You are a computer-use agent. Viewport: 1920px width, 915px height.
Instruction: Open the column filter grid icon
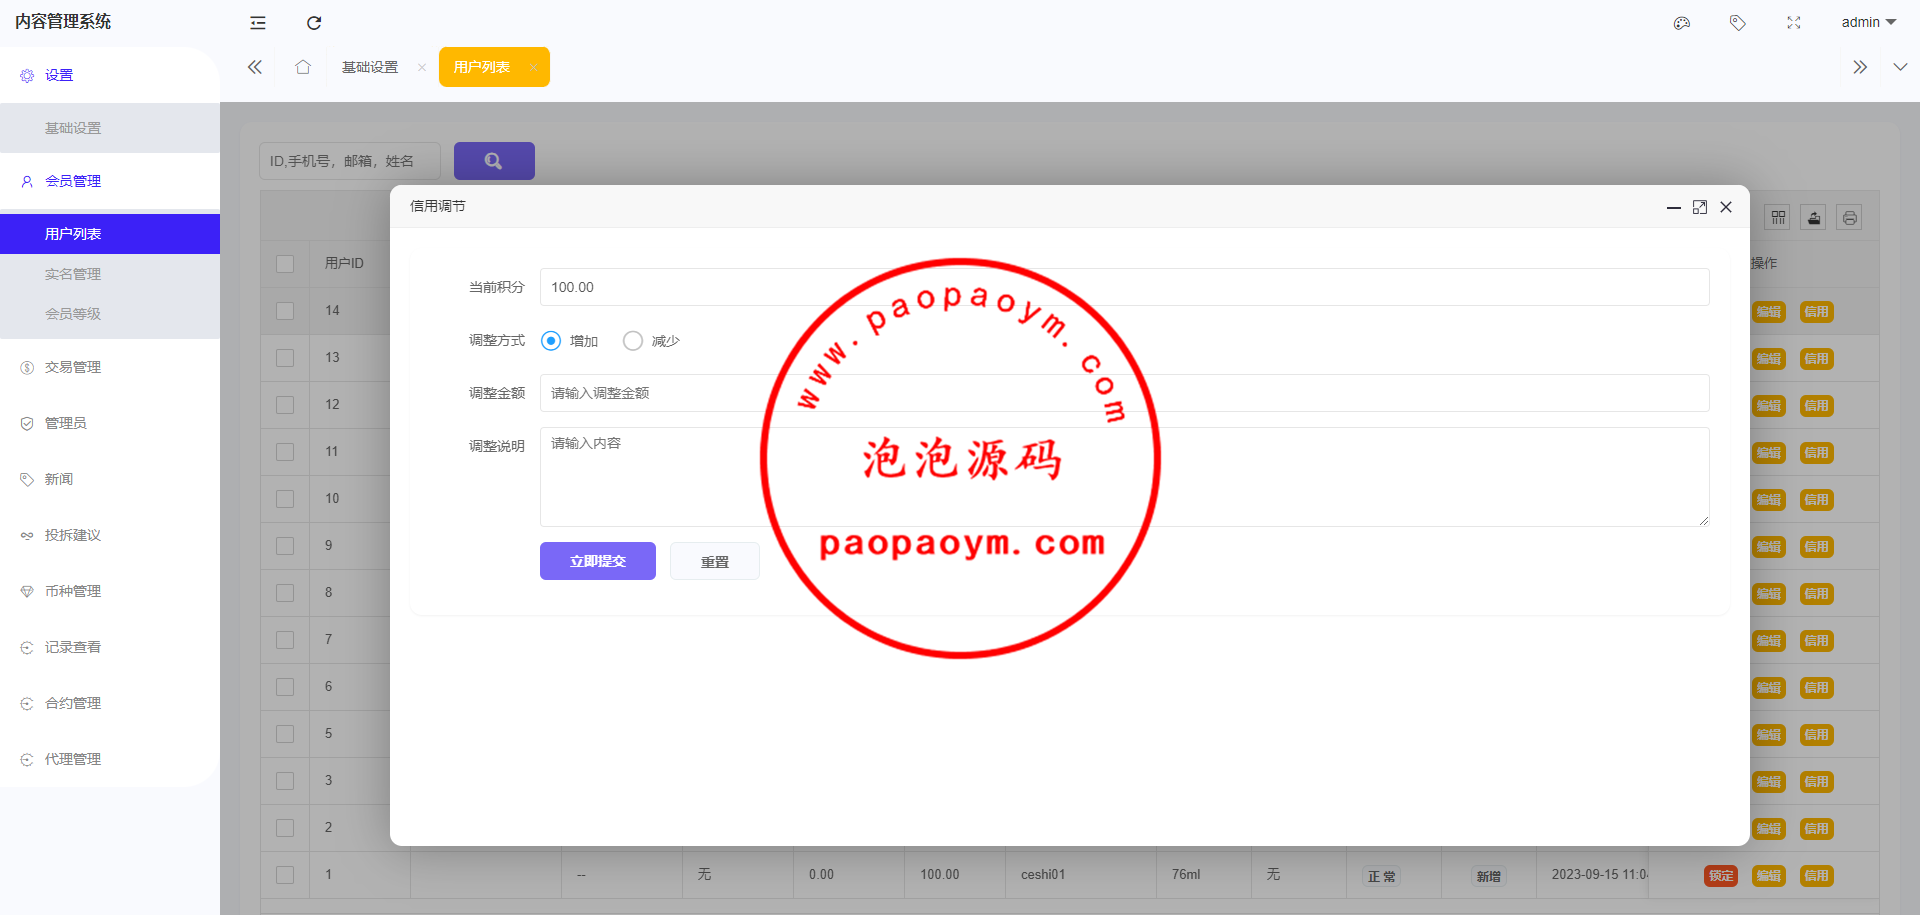tap(1778, 217)
